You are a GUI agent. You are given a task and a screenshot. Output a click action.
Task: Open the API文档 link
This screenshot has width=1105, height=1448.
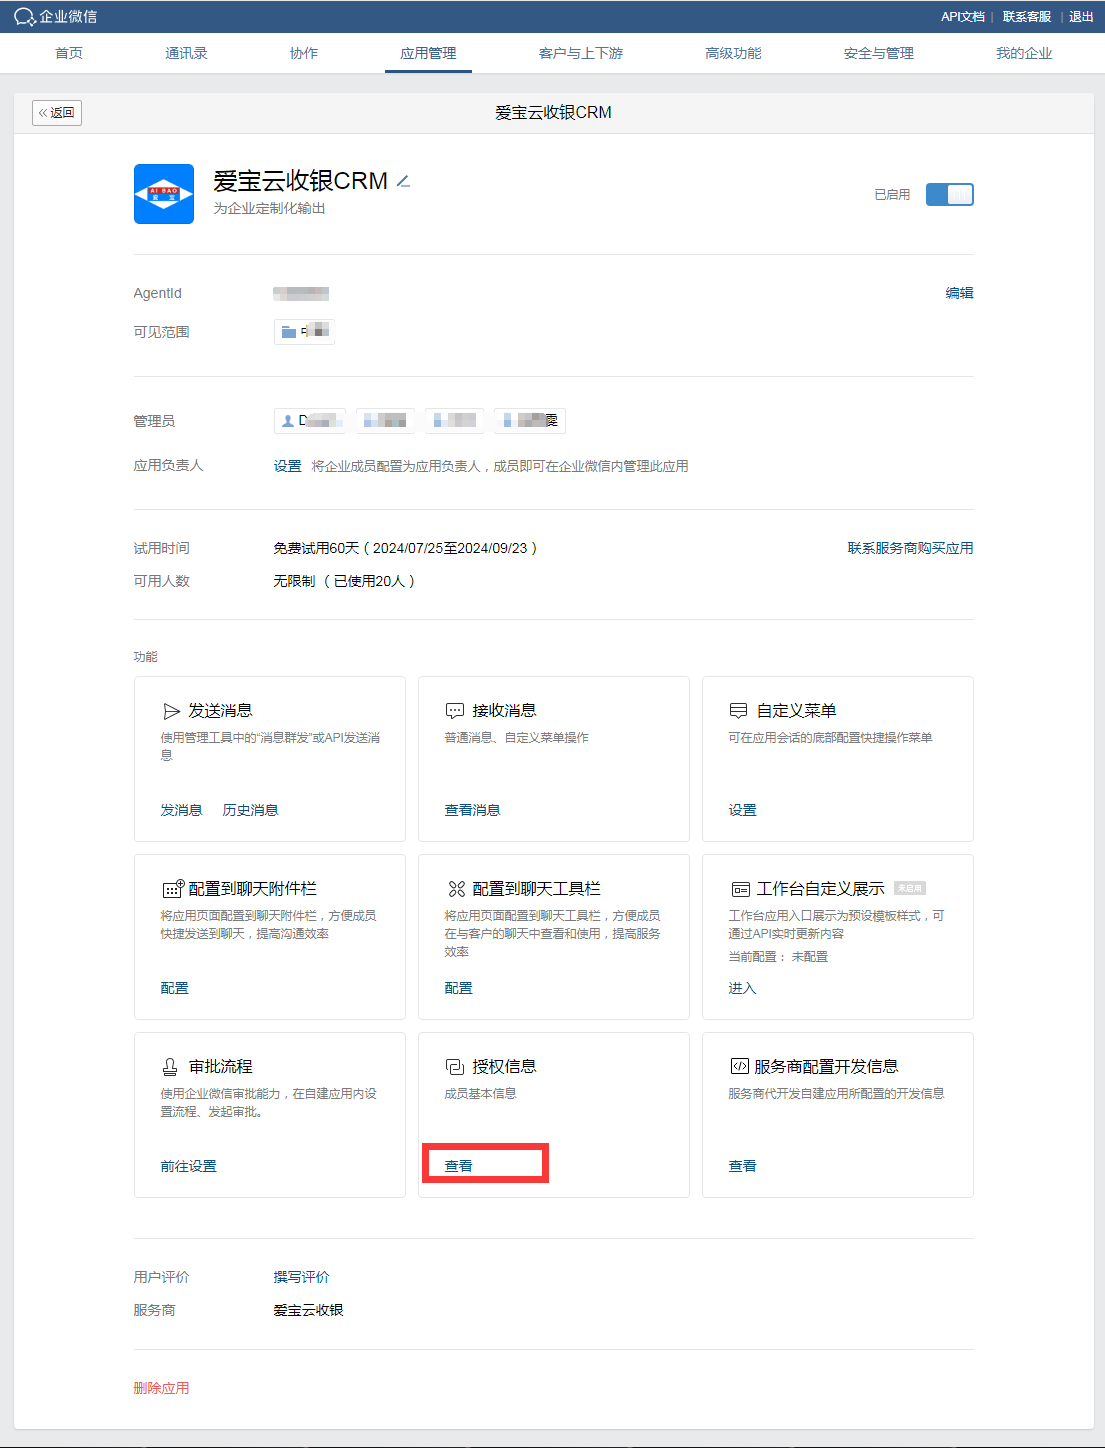[x=963, y=17]
